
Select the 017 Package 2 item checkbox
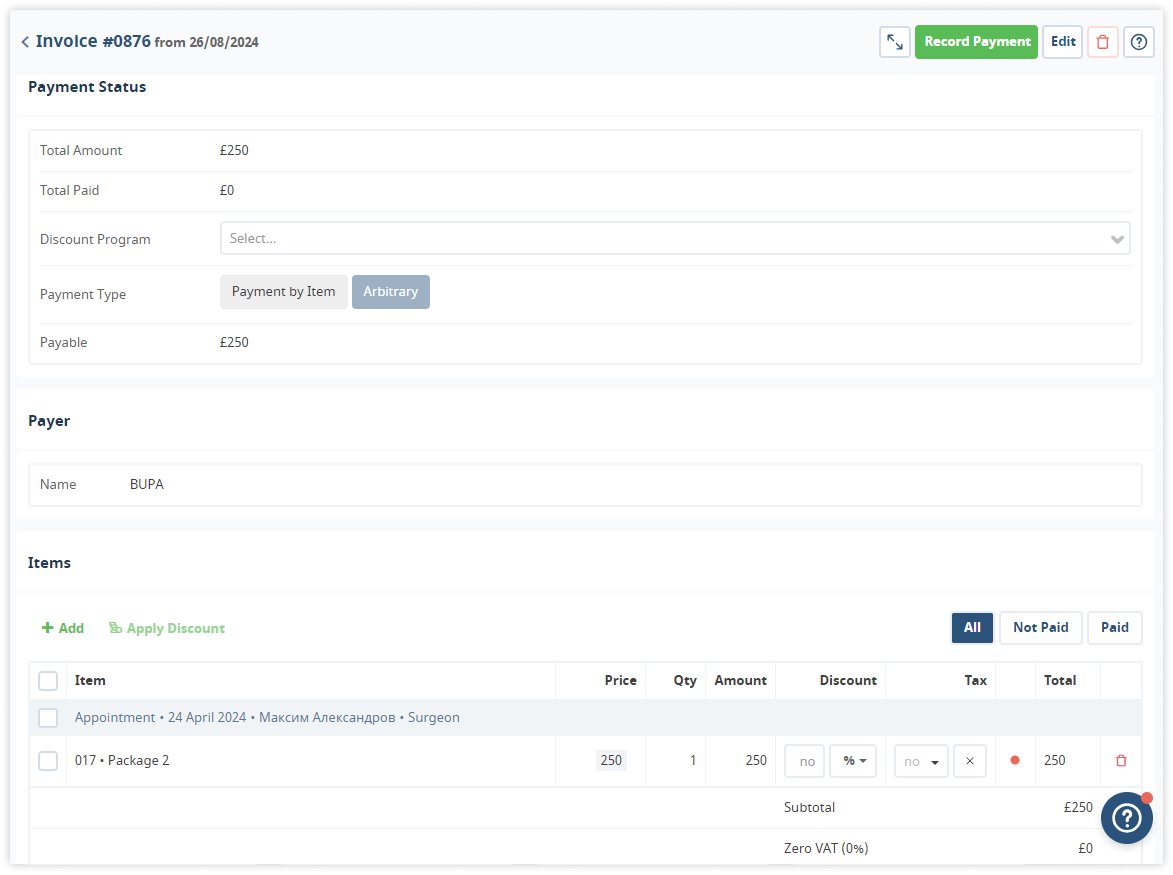coord(48,761)
